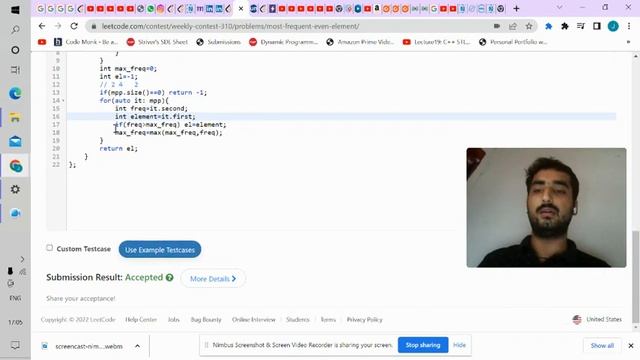Open the Personal Portfolio bookmark
The image size is (640, 360).
pos(513,42)
